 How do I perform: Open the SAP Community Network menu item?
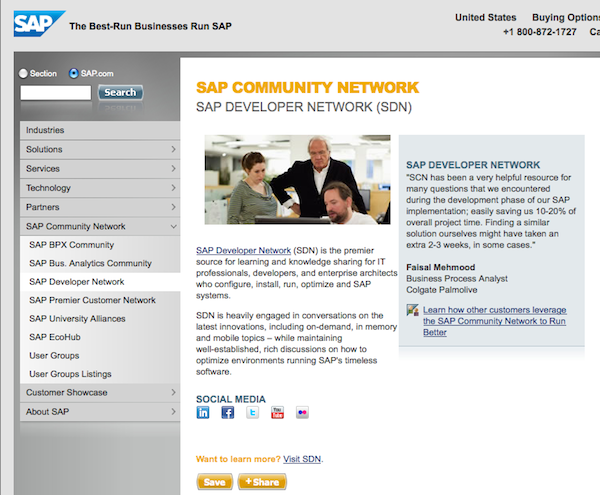pyautogui.click(x=100, y=226)
